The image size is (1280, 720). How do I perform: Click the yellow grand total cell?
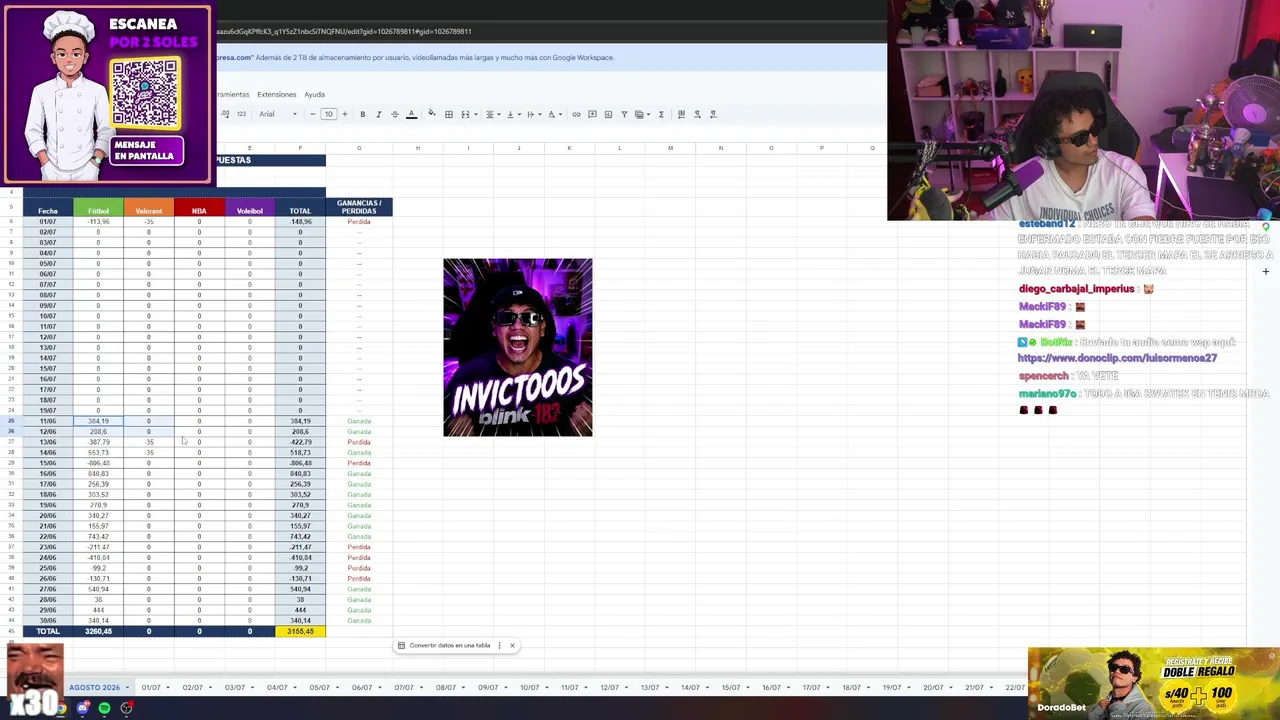point(300,632)
